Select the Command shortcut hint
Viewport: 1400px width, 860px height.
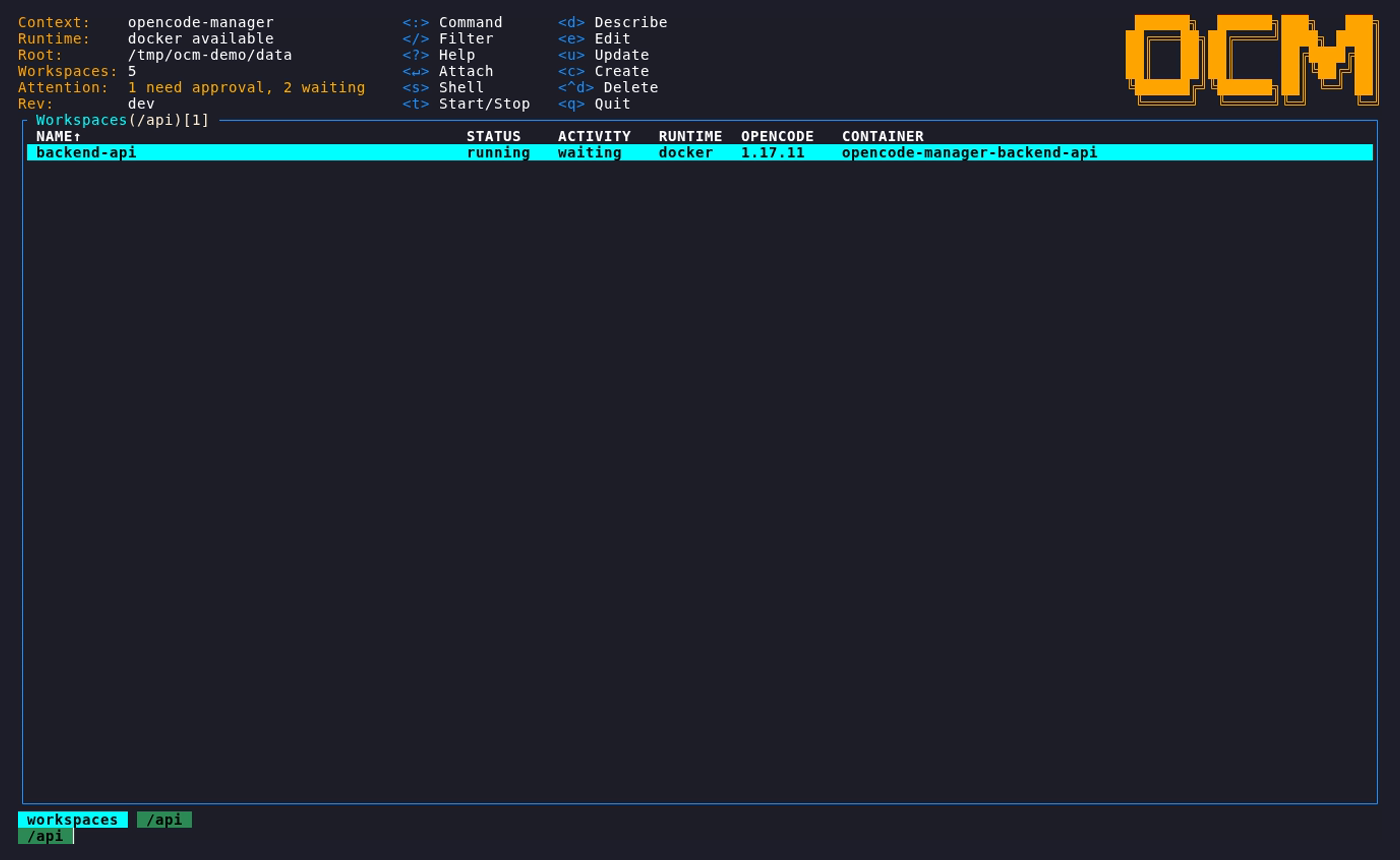pos(453,22)
